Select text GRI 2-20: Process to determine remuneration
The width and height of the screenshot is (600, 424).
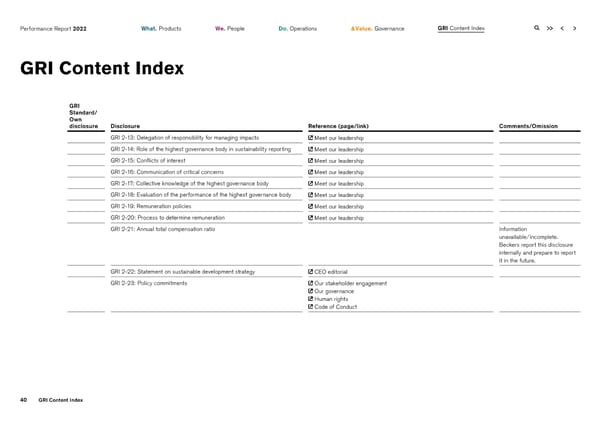pyautogui.click(x=168, y=218)
